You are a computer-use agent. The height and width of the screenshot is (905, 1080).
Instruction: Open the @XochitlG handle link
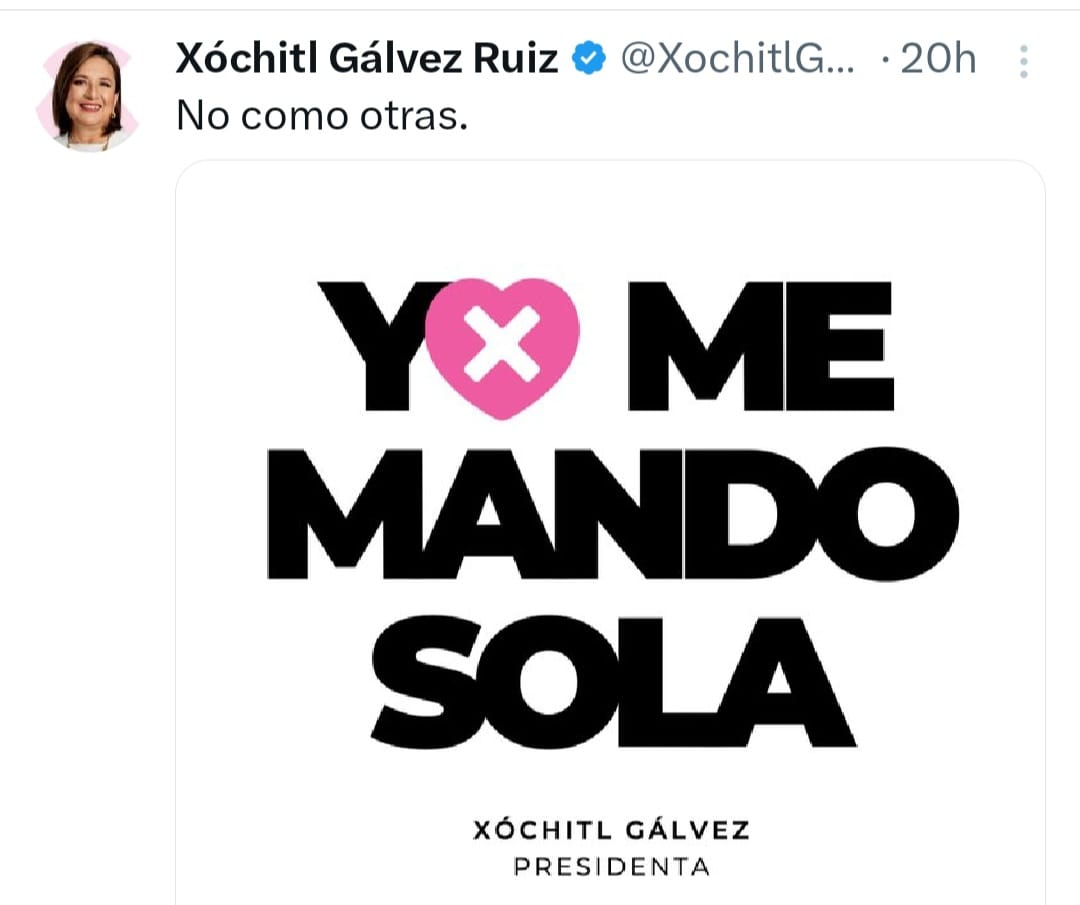739,60
